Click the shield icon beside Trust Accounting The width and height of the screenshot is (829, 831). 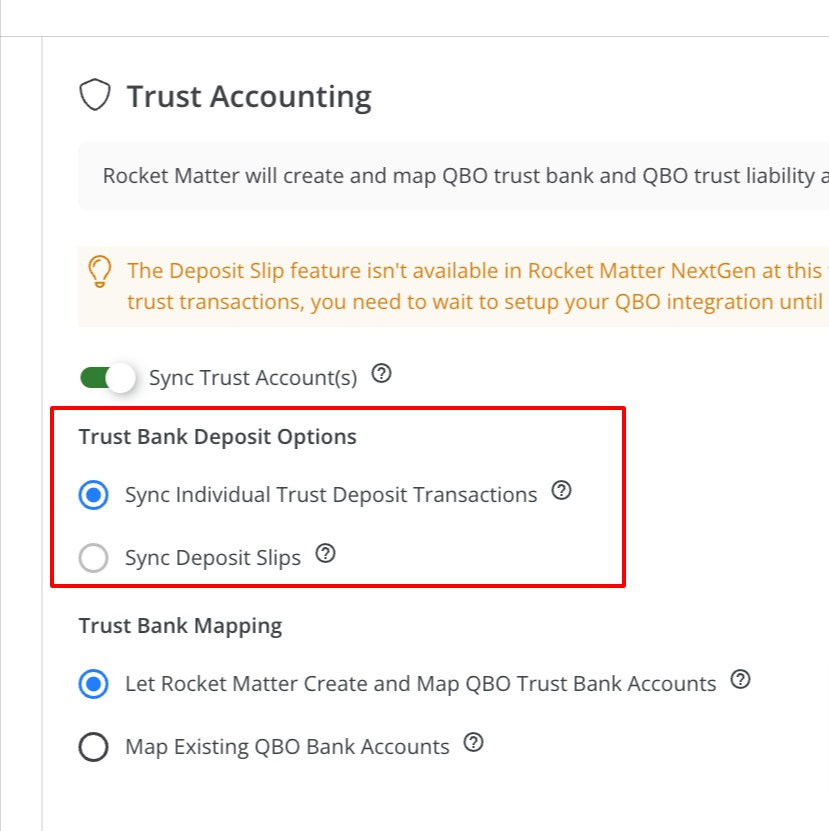(95, 95)
